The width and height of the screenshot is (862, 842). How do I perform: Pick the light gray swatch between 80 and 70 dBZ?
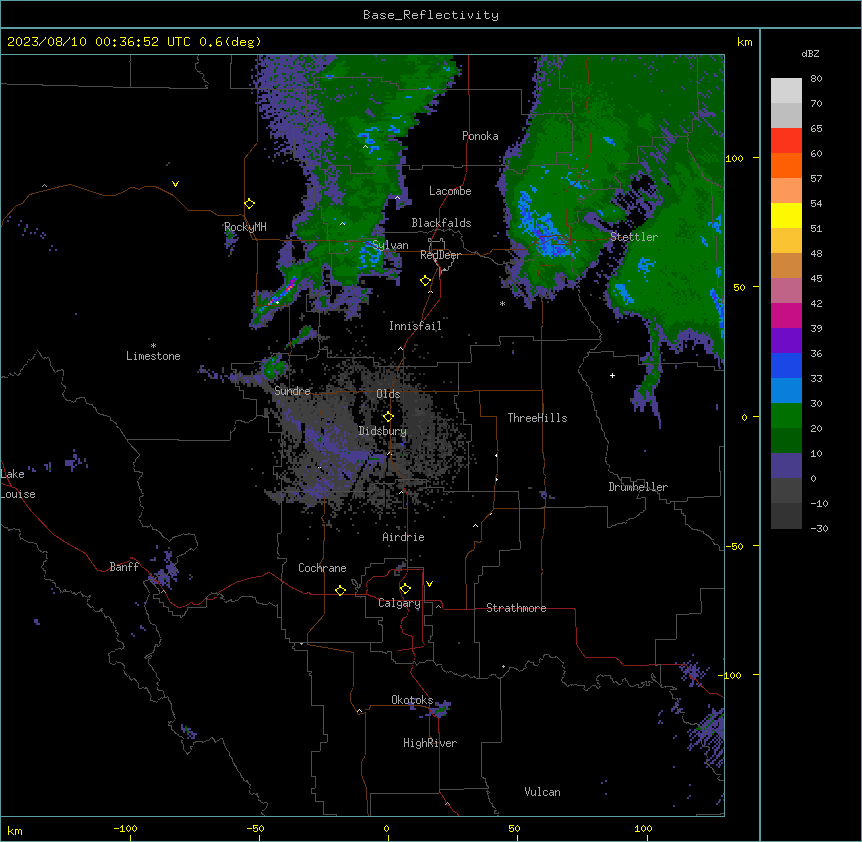tap(786, 91)
